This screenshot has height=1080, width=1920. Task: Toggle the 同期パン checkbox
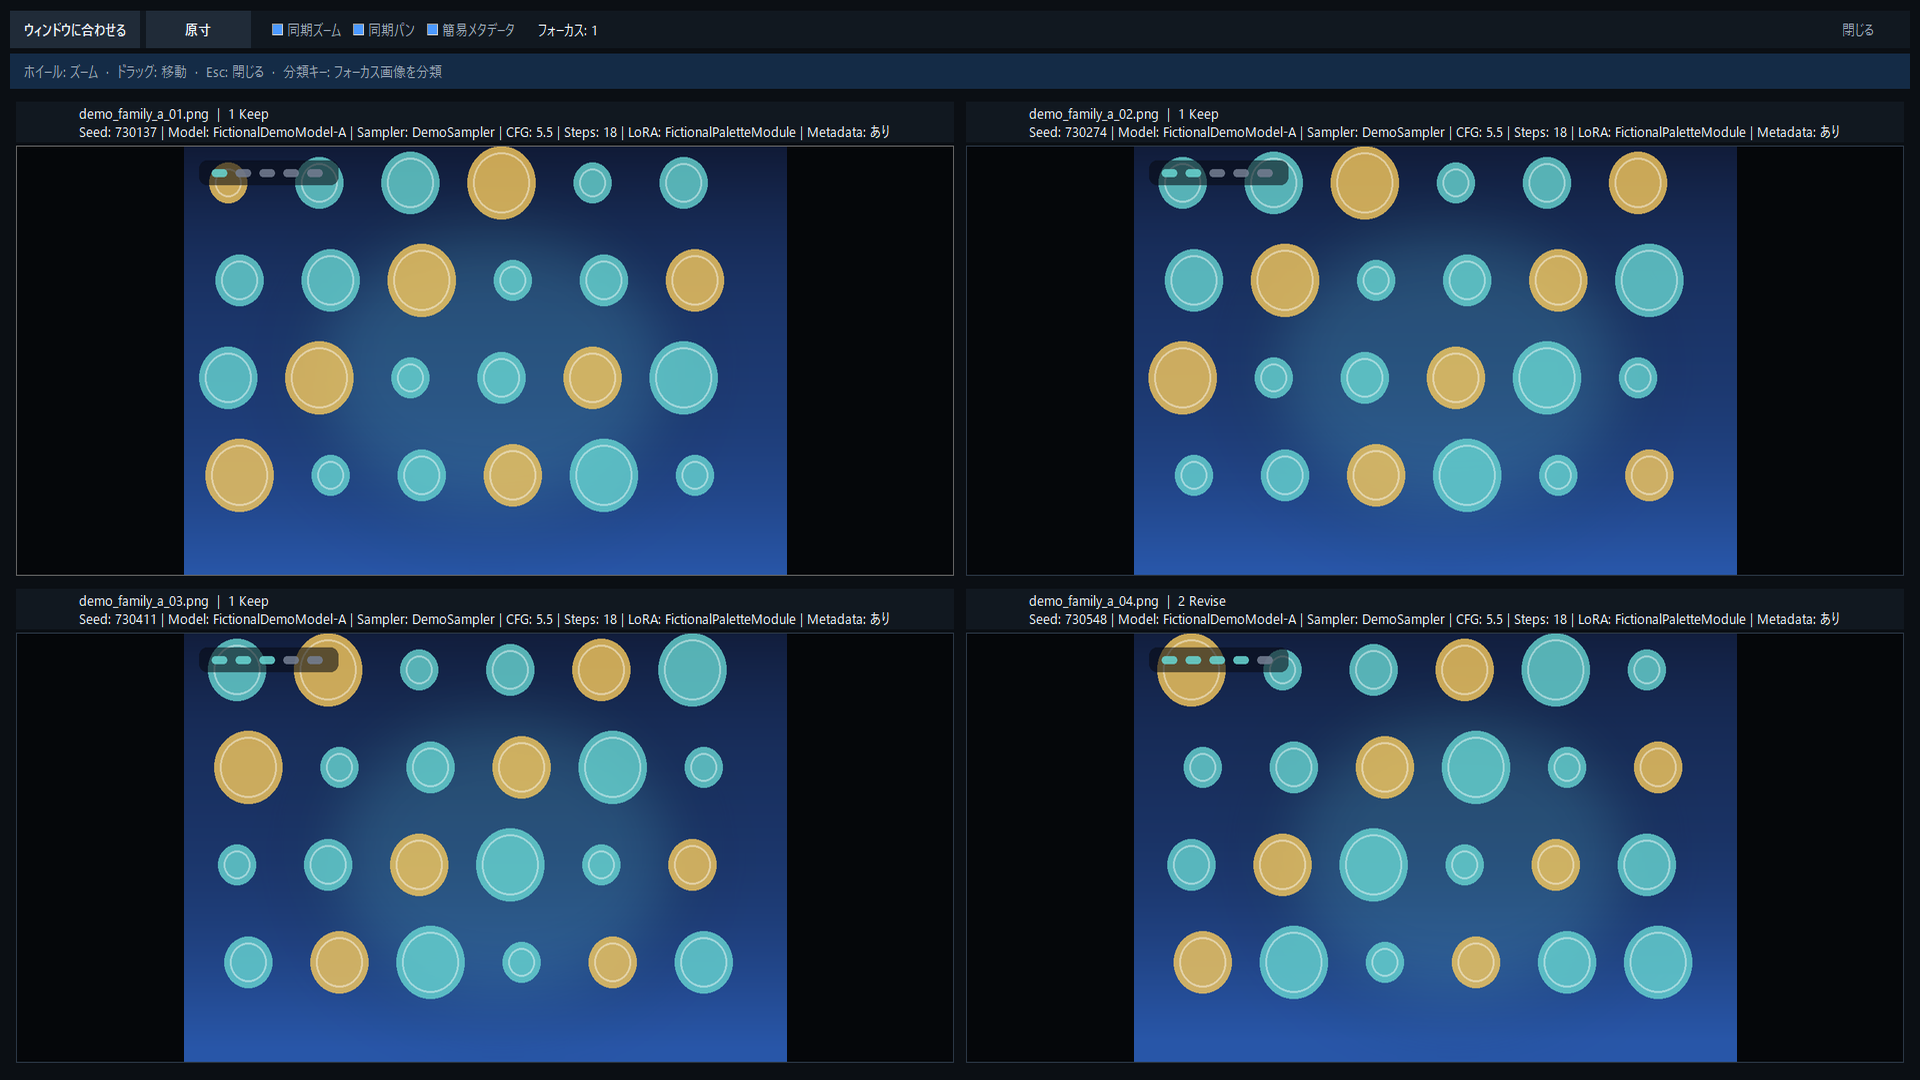point(384,30)
